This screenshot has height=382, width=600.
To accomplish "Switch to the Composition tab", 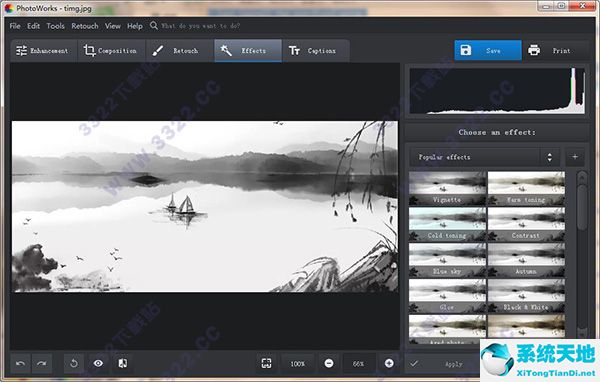I will [111, 51].
